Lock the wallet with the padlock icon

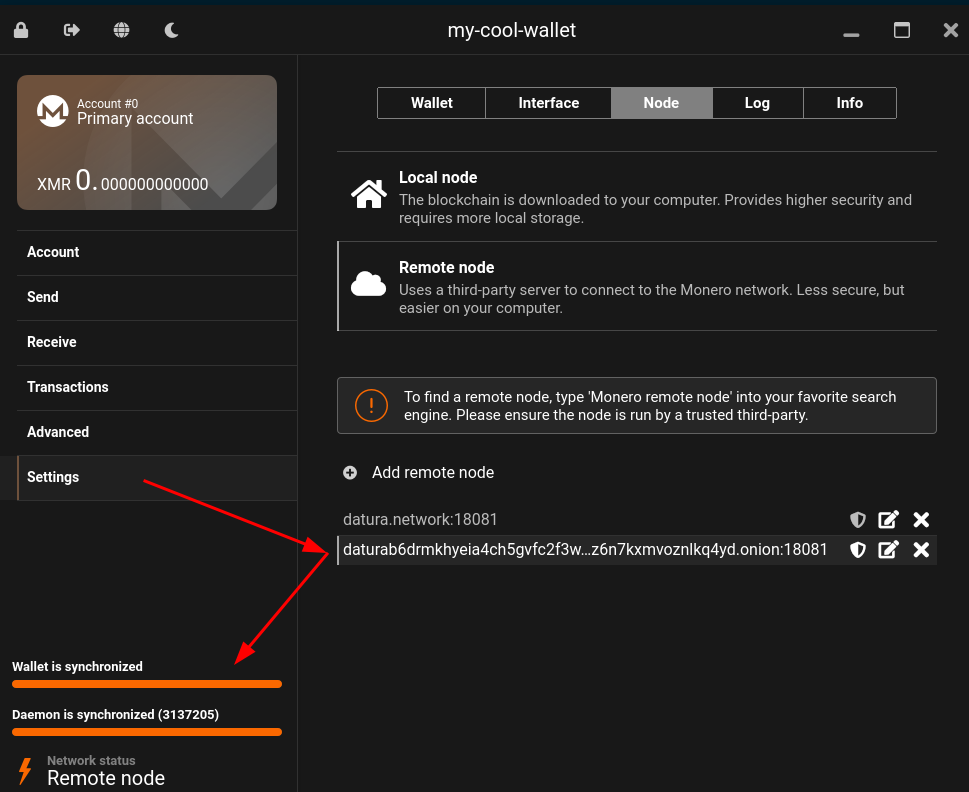(21, 30)
